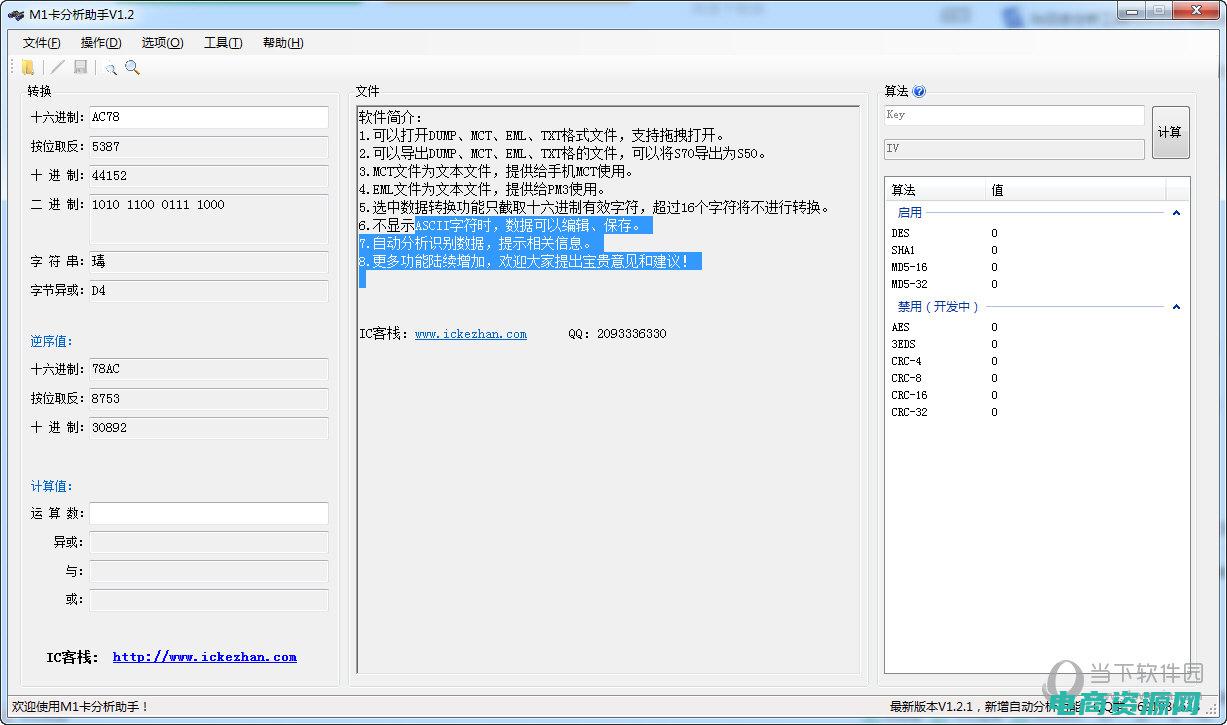
Task: Open the 文件(F) menu
Action: coord(41,43)
